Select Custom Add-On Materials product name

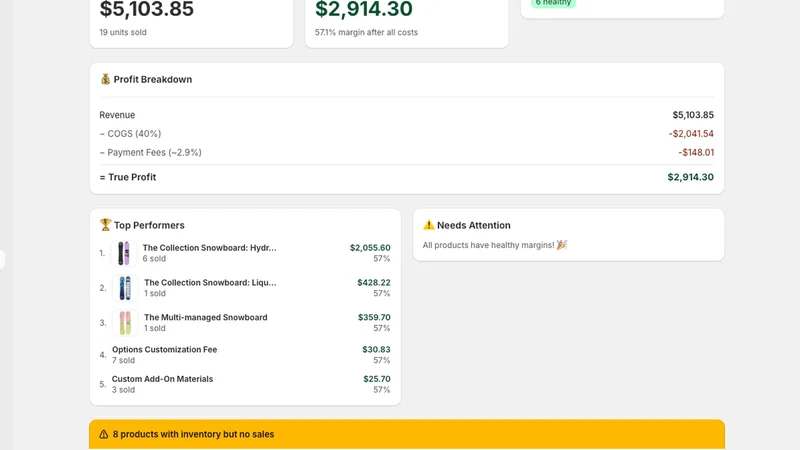[162, 379]
